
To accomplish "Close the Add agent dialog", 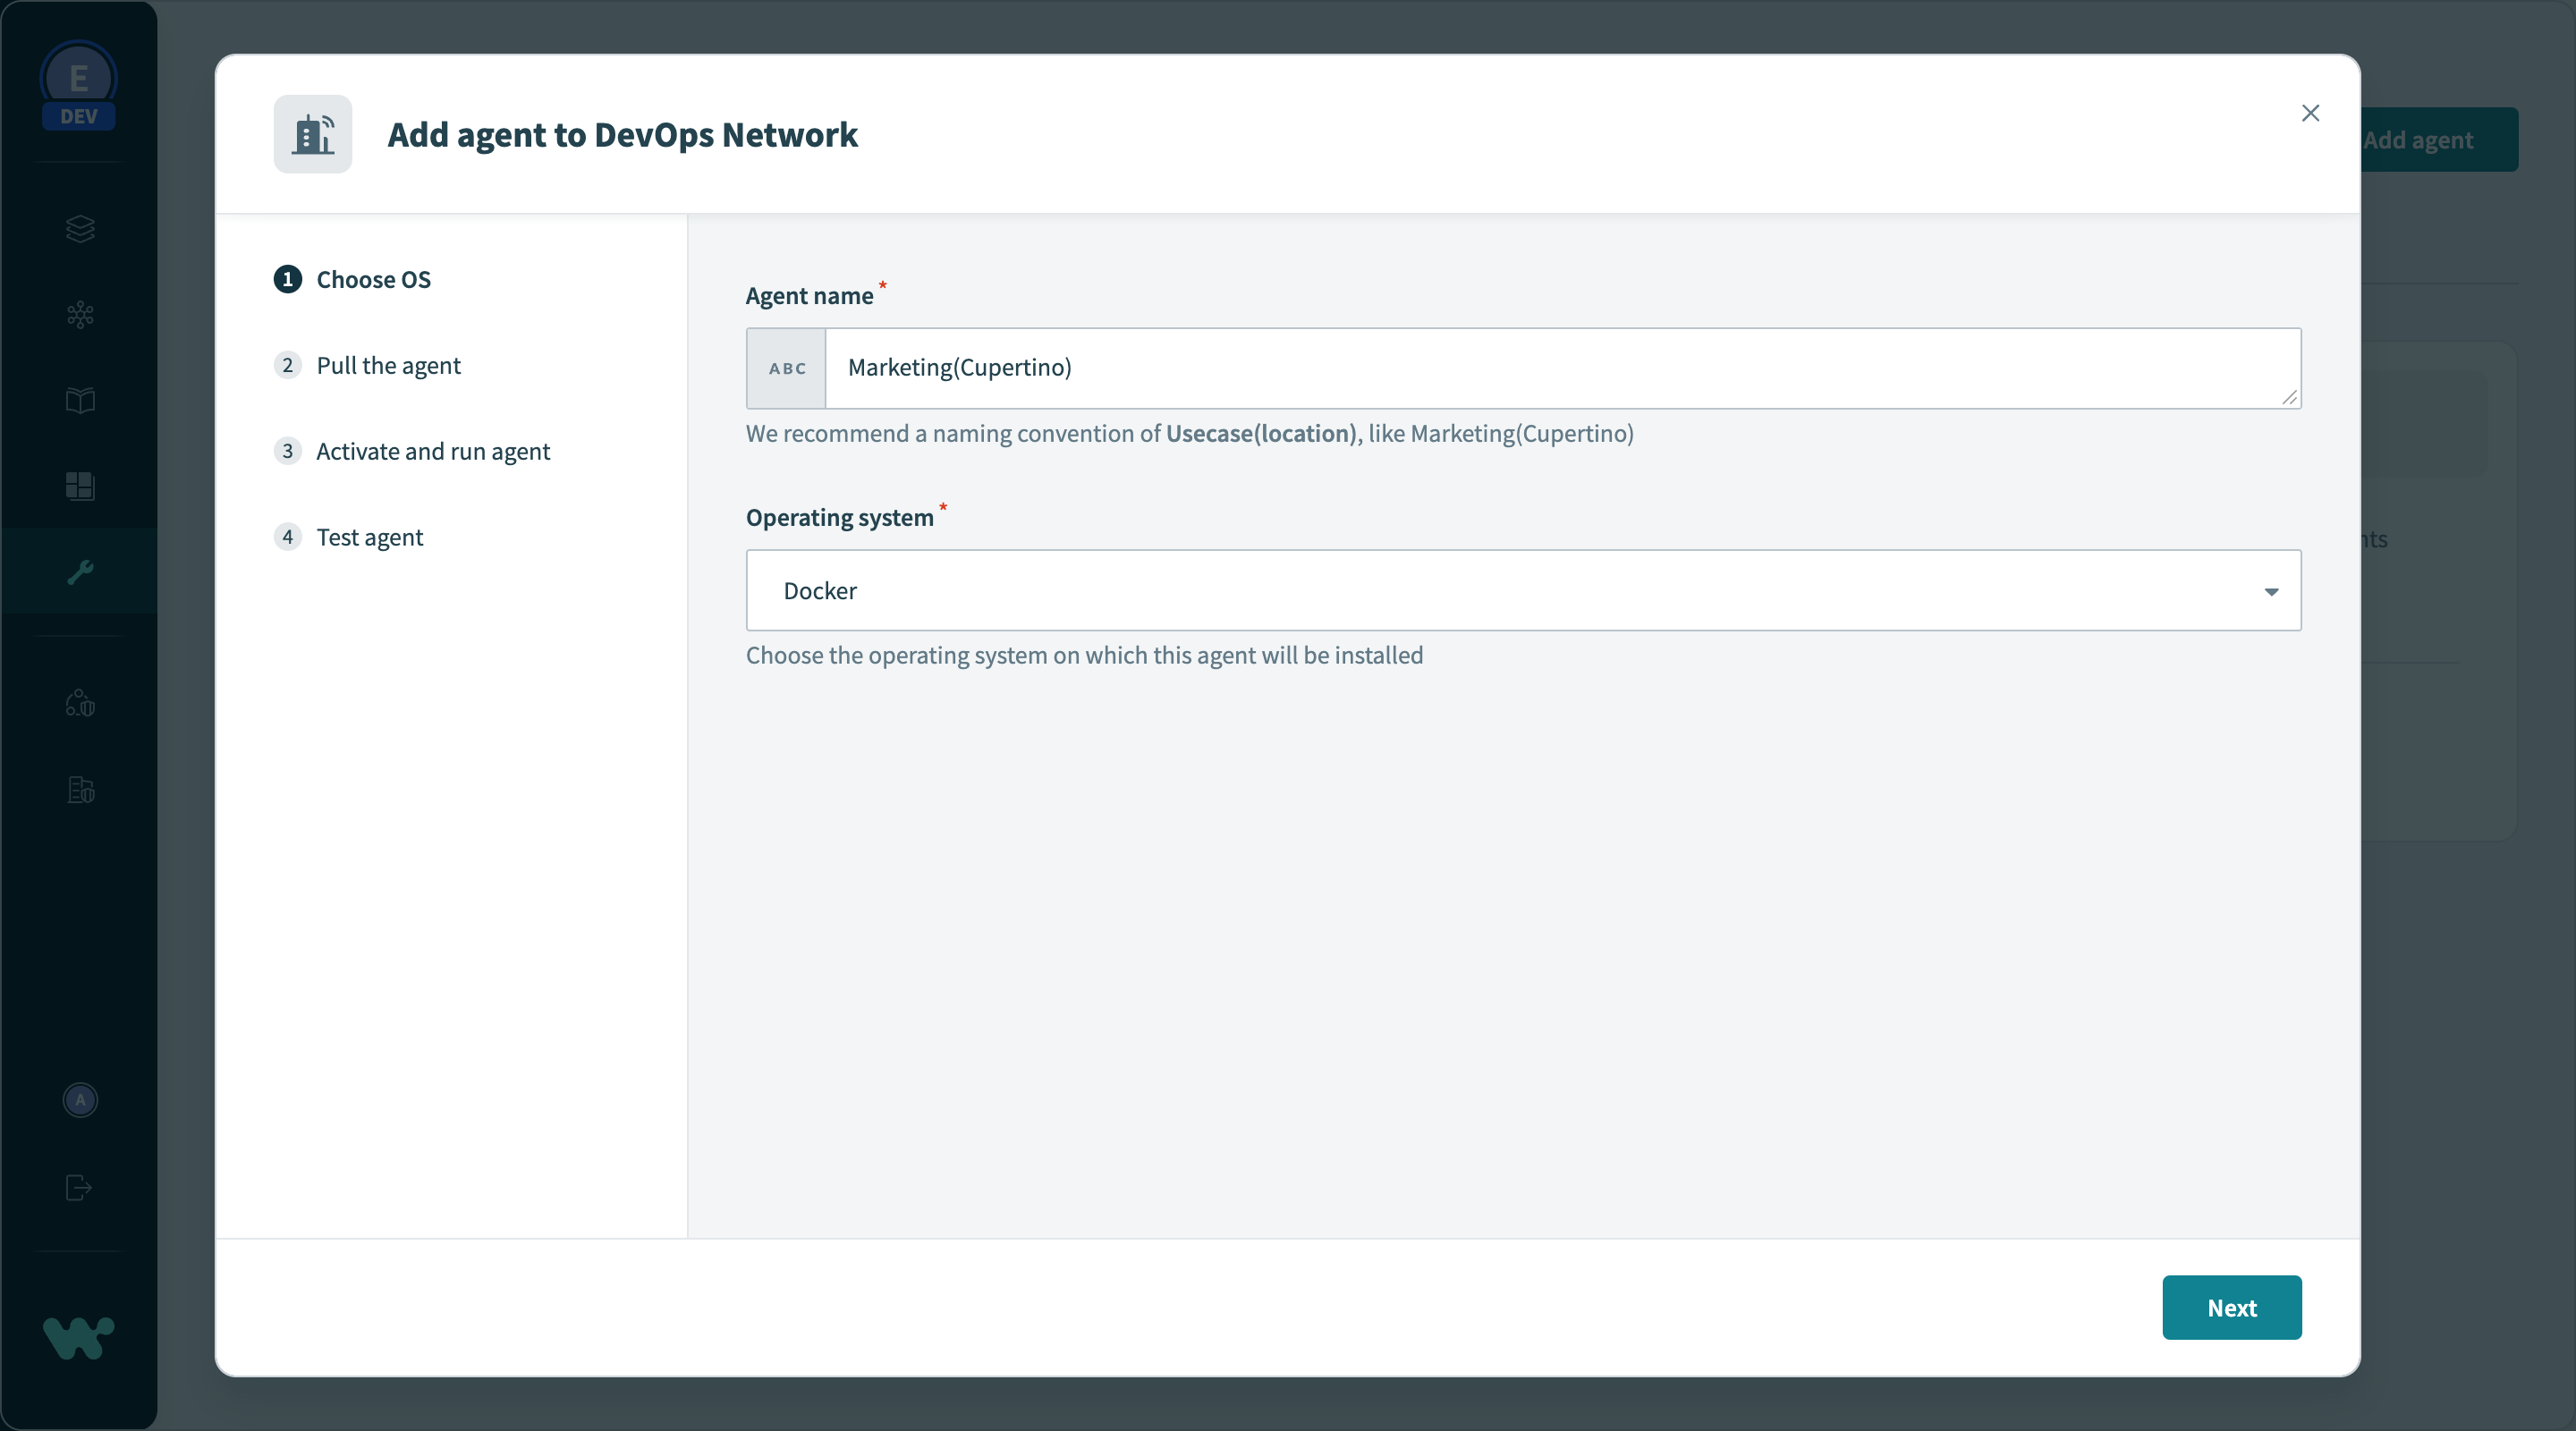I will click(x=2310, y=113).
